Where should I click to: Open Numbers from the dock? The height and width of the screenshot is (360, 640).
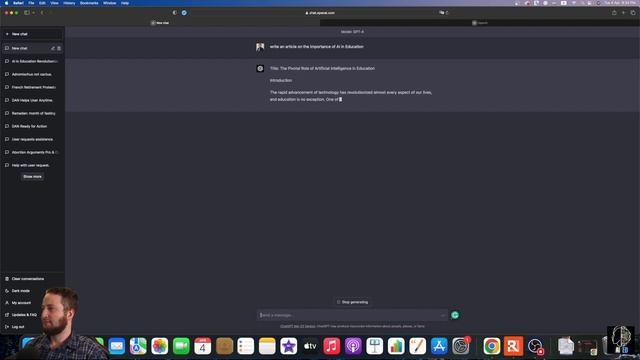click(x=396, y=346)
